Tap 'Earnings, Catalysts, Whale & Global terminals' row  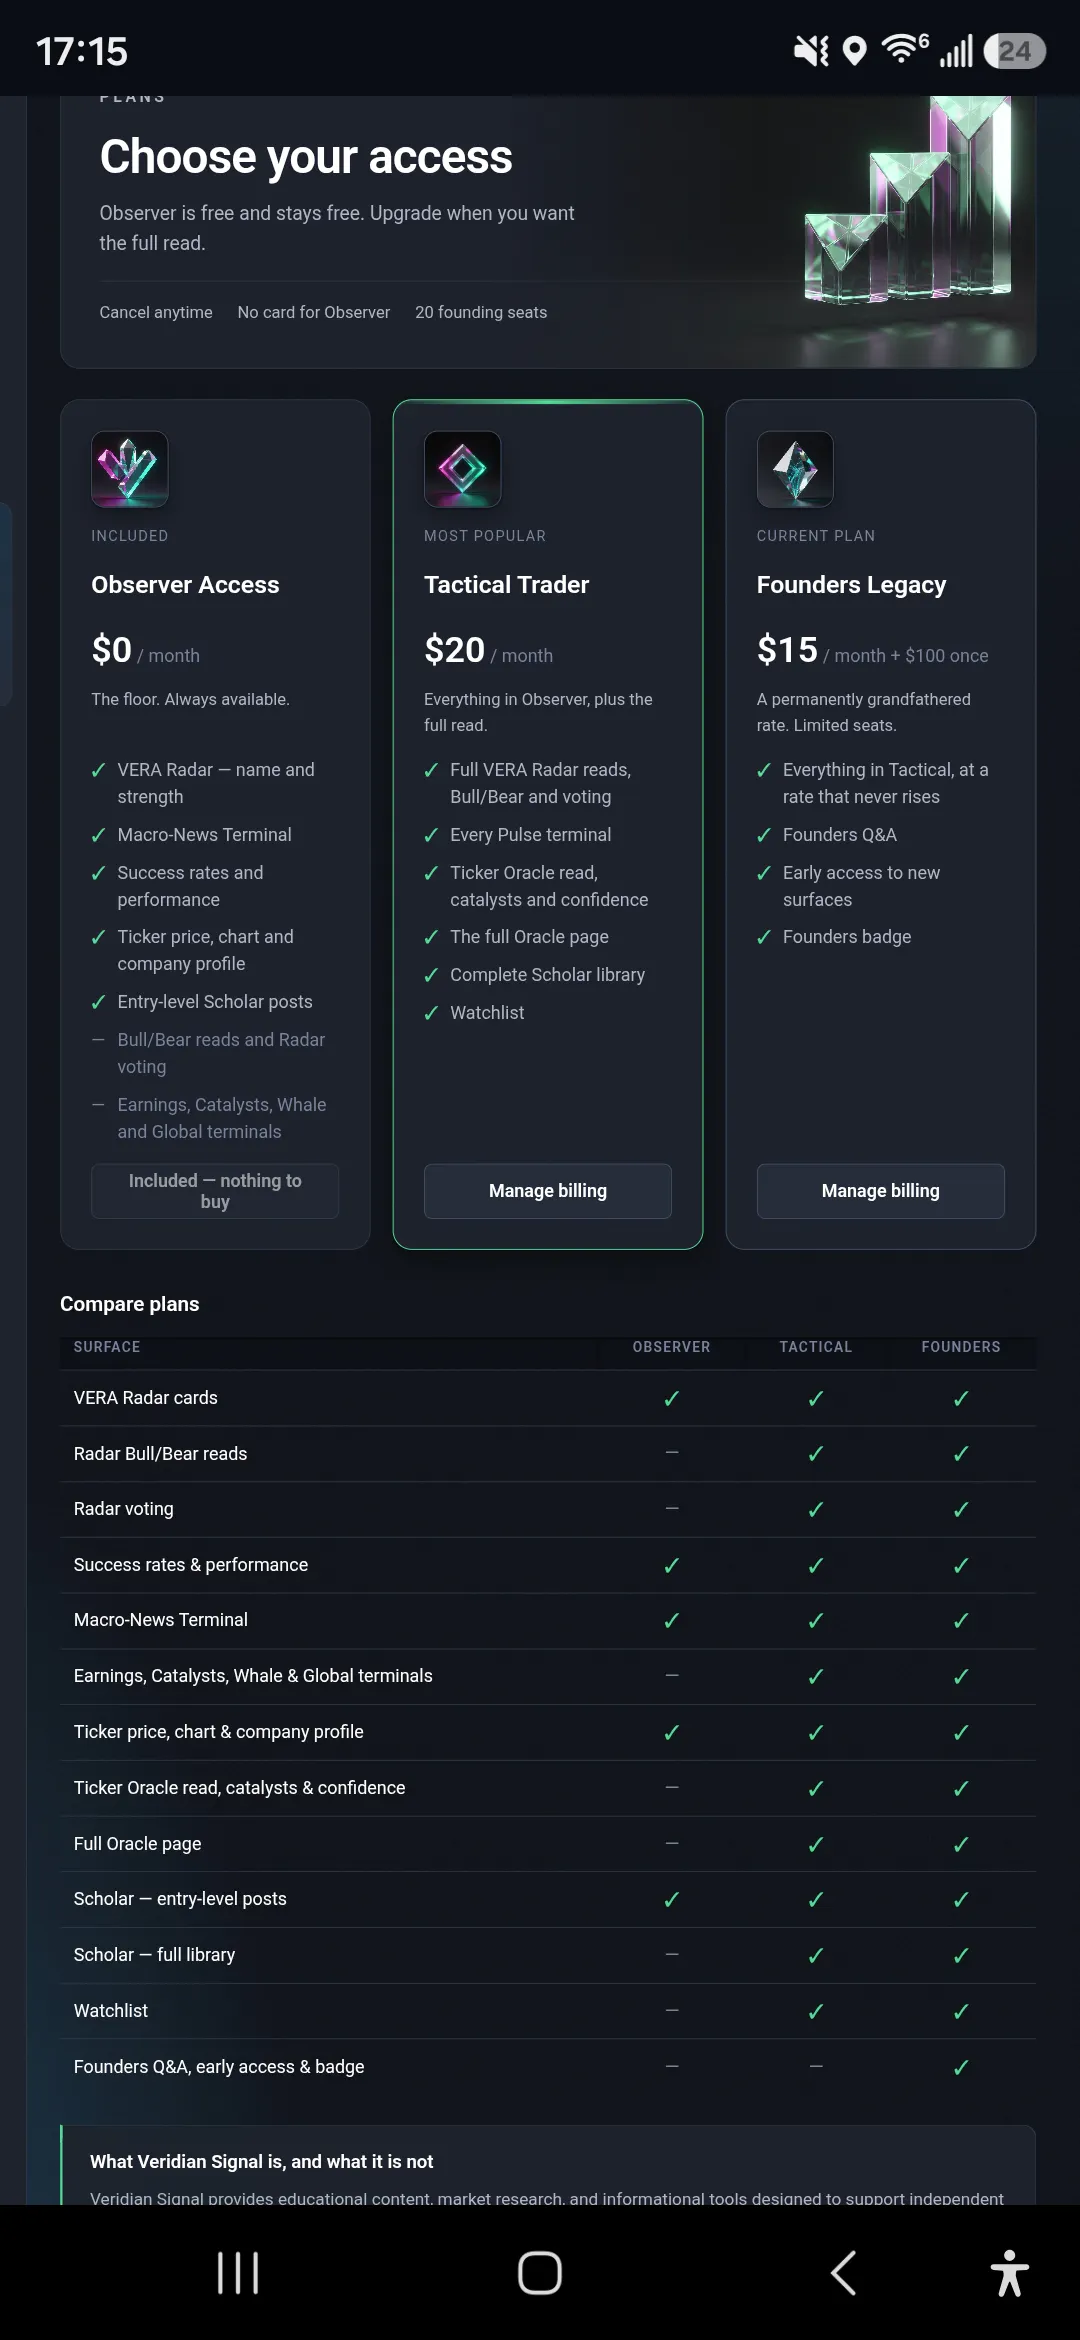(548, 1677)
